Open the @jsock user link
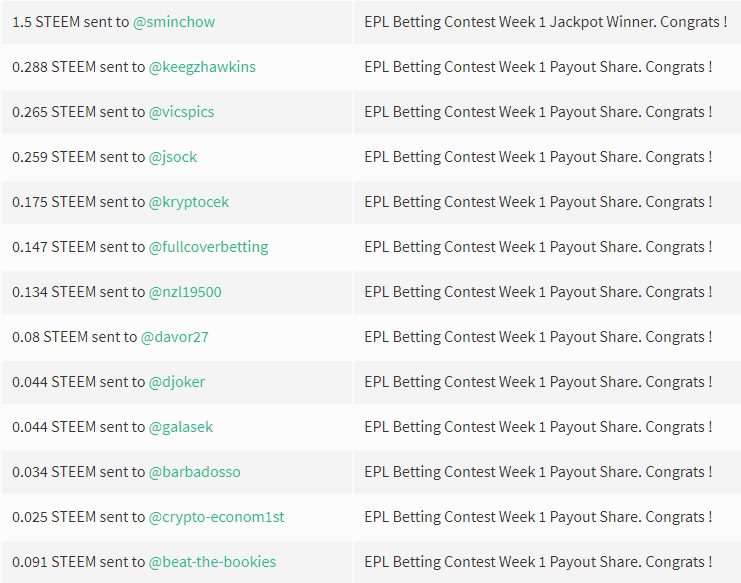741x583 pixels. pos(173,156)
